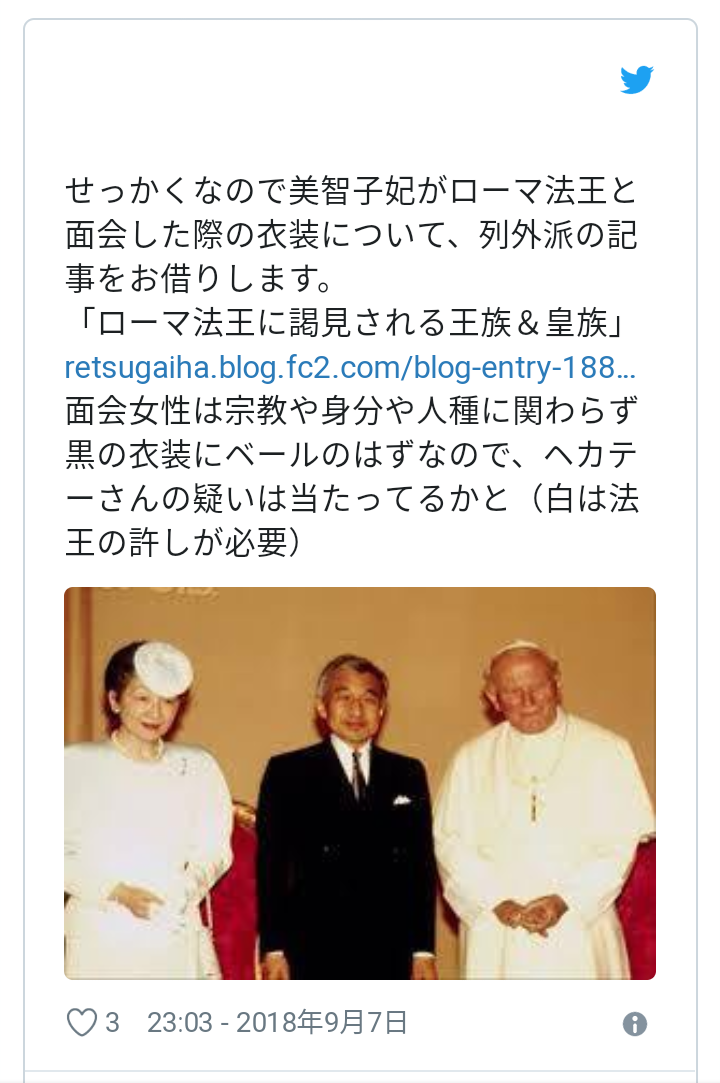
Task: Open the tweet info icon
Action: pos(634,1024)
